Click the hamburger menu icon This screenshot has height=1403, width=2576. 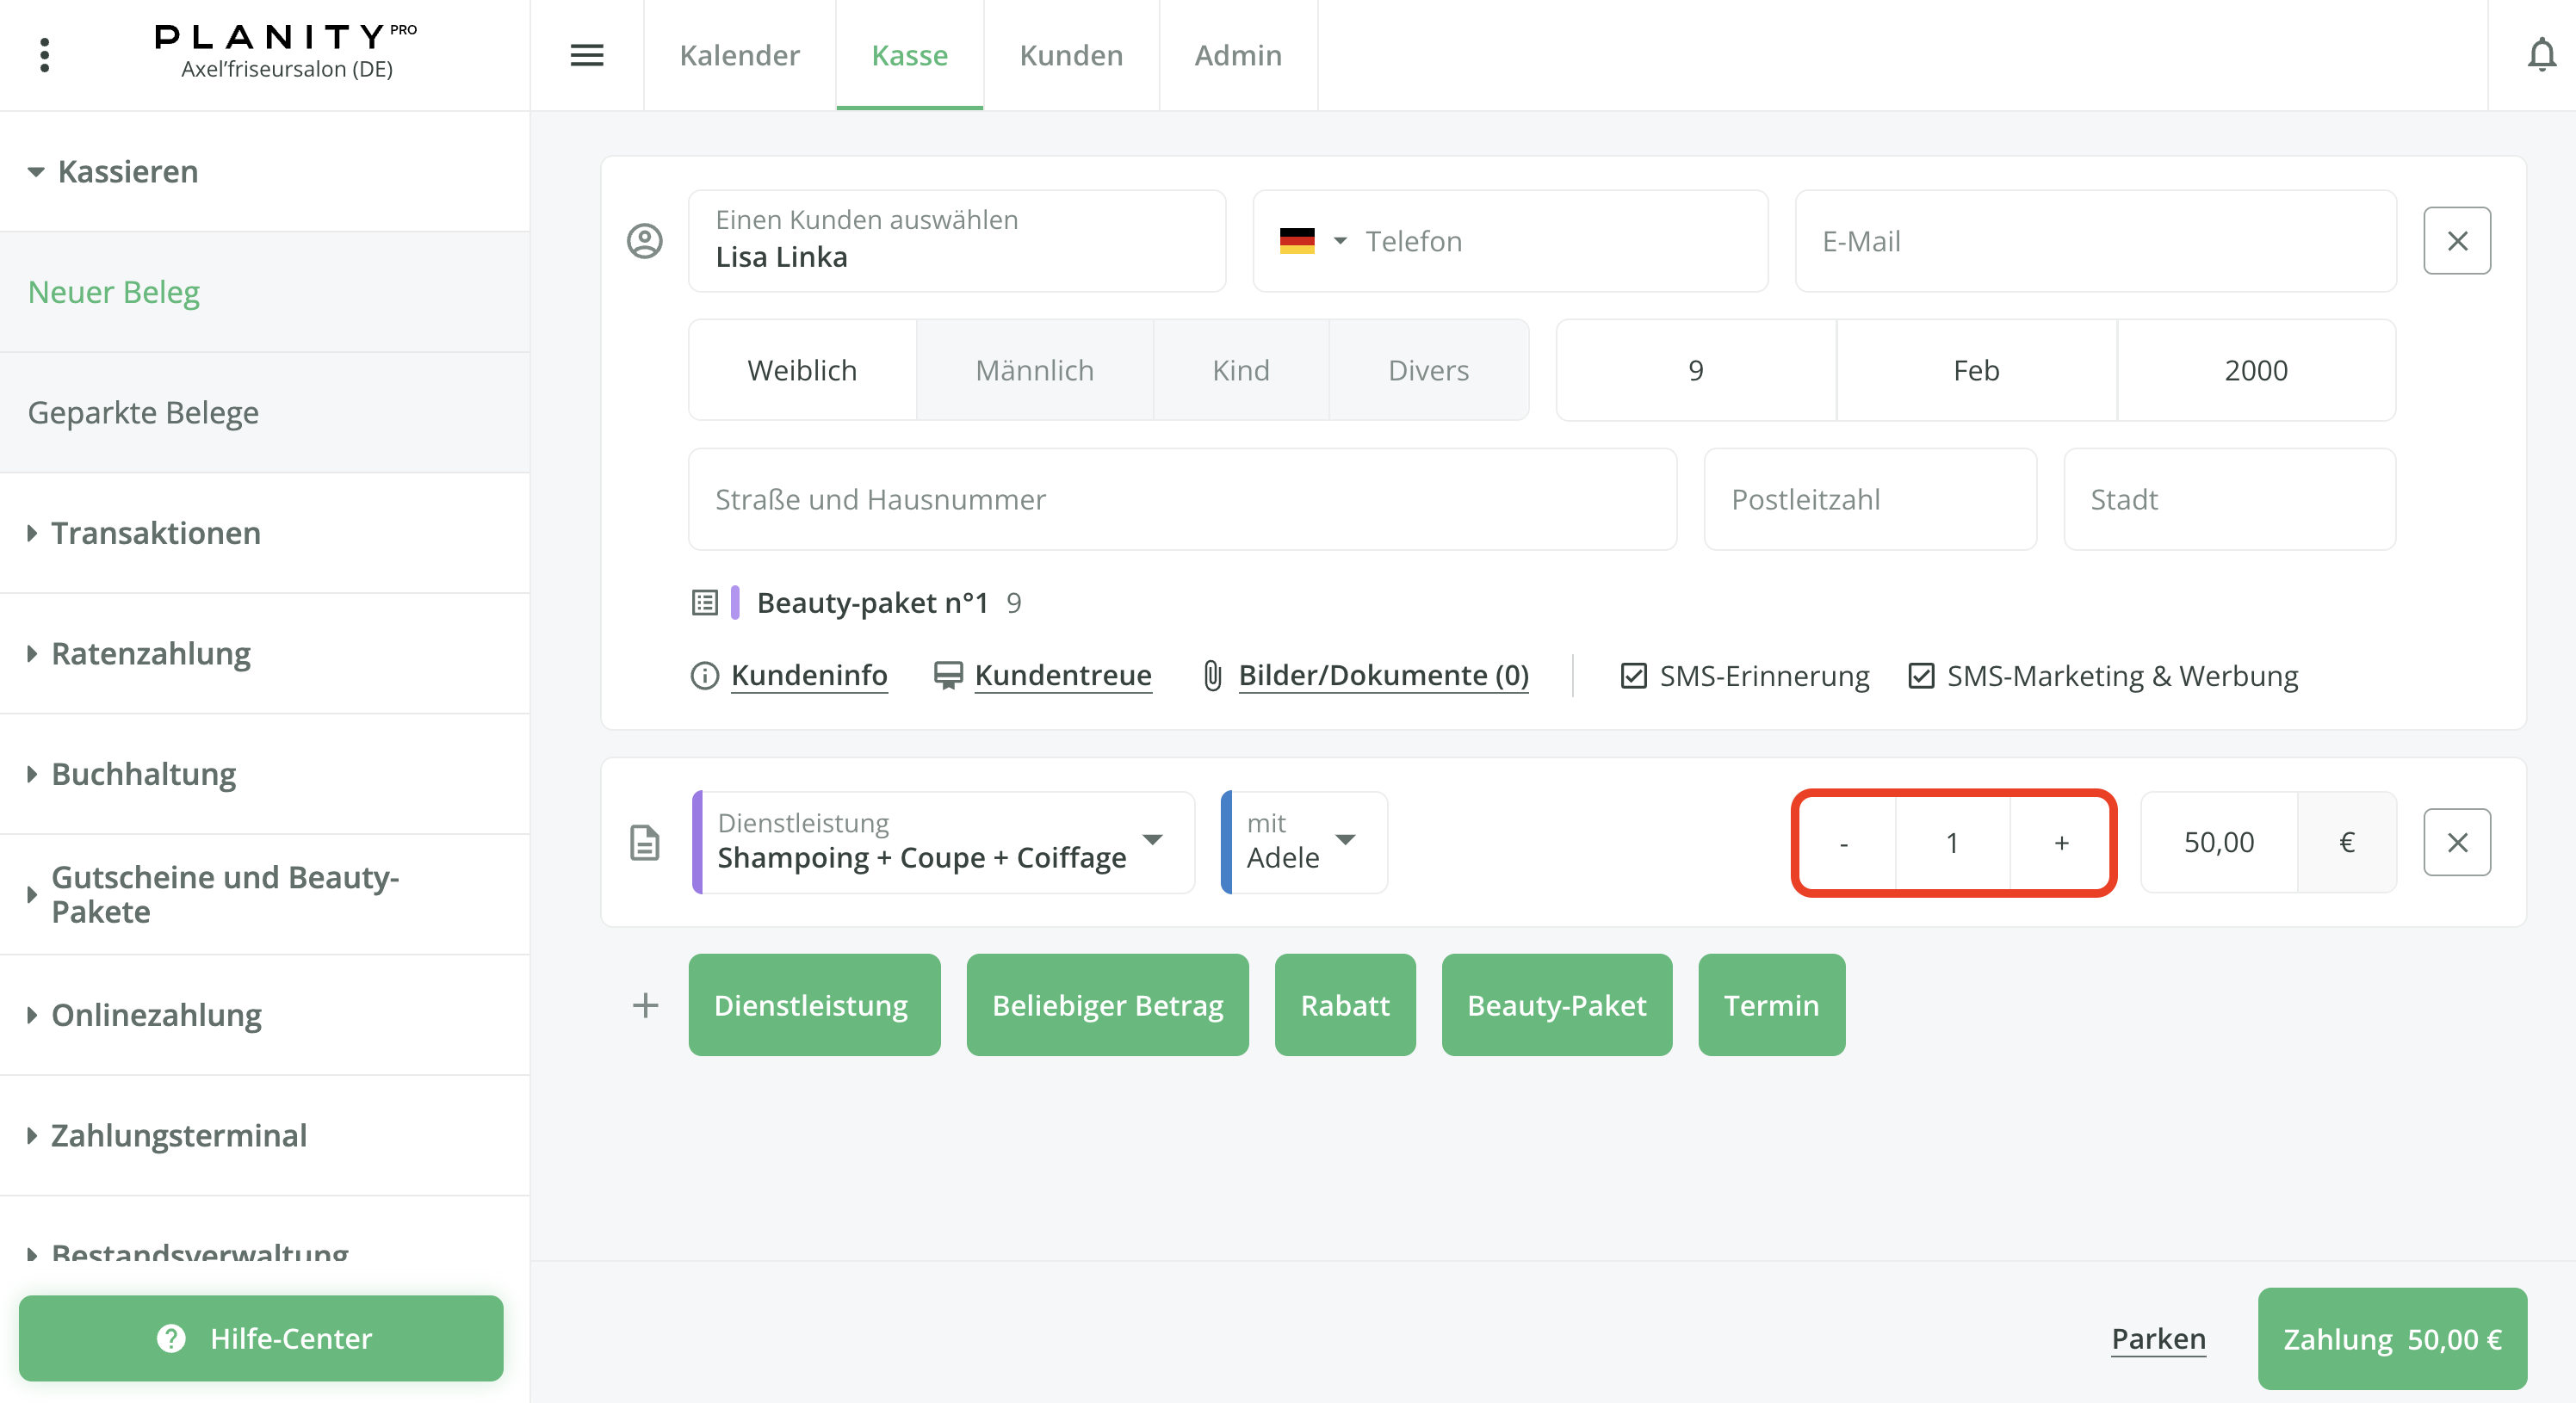point(587,55)
